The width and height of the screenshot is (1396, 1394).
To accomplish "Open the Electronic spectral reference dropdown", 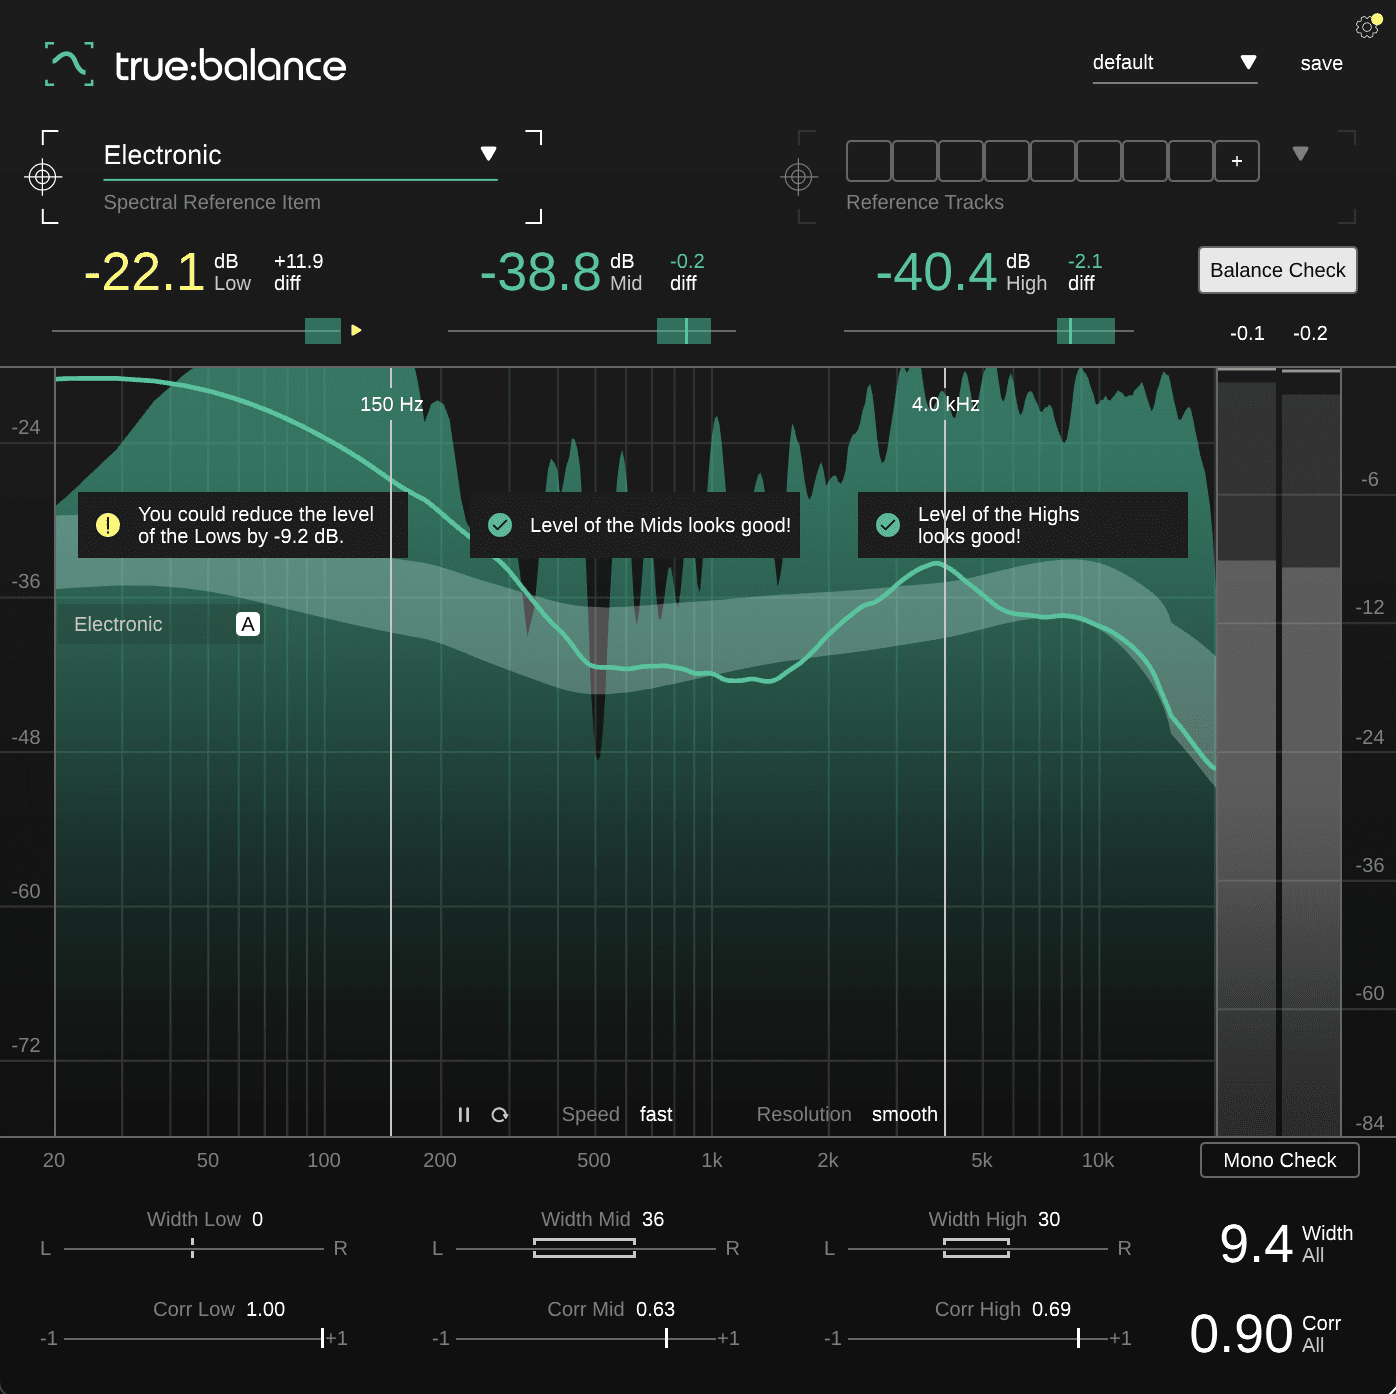I will [489, 154].
